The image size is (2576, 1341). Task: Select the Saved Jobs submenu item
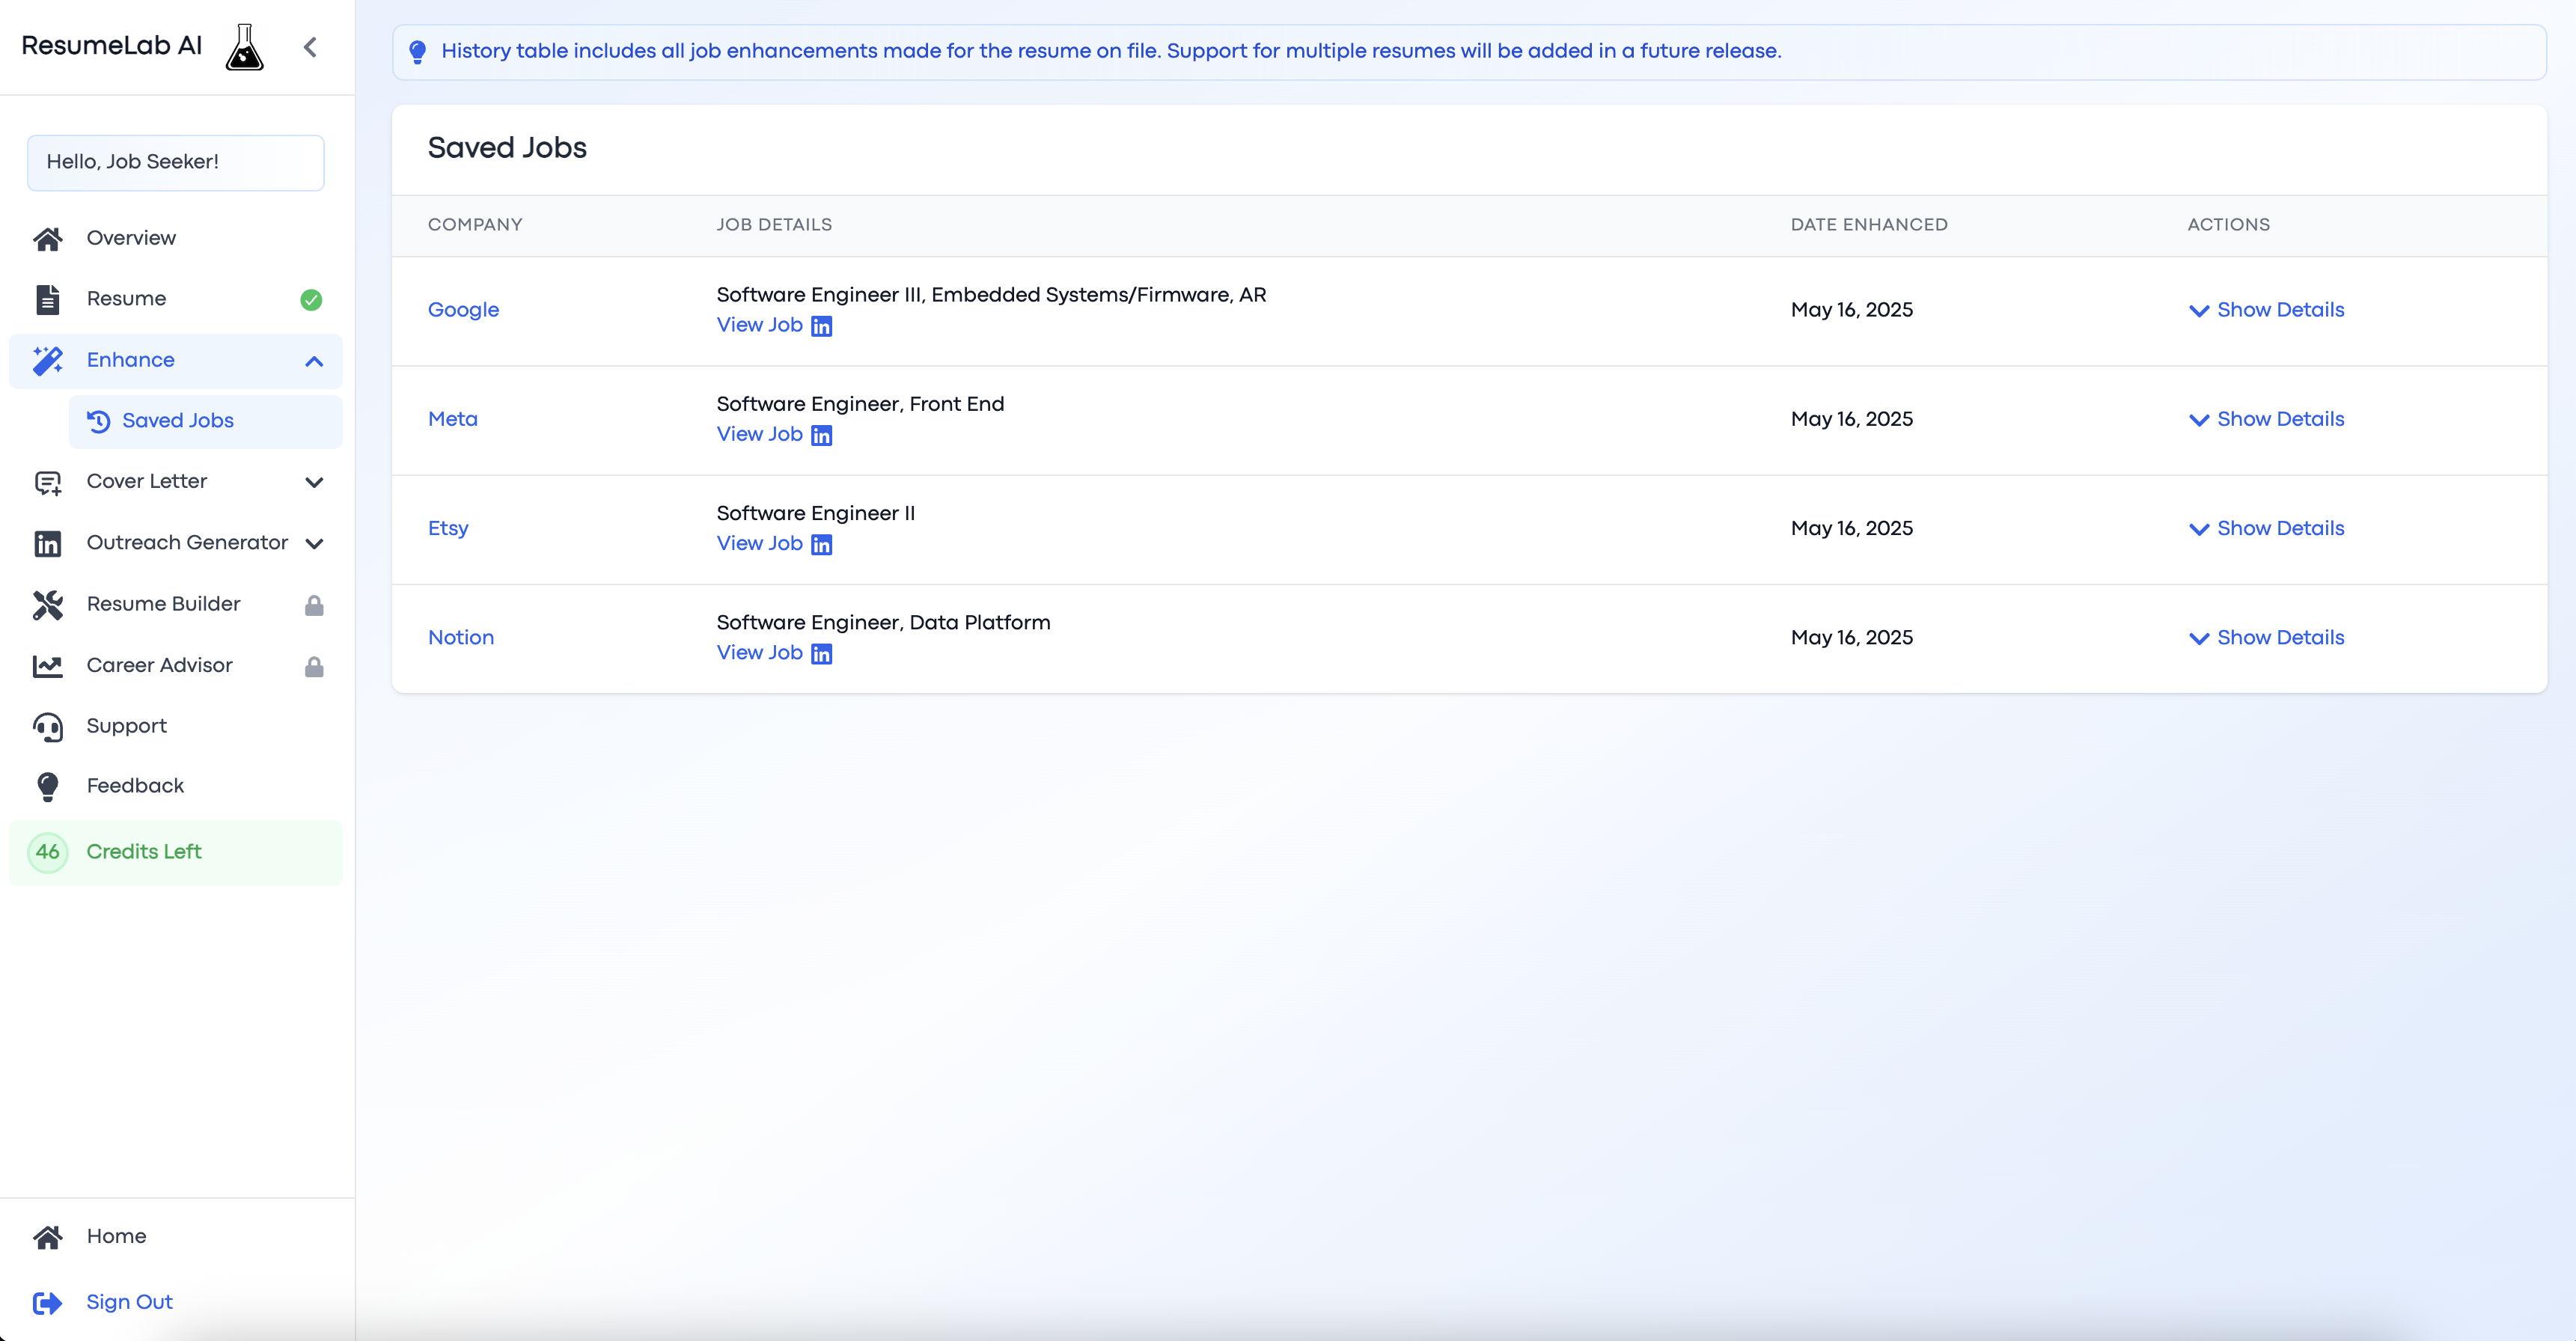click(x=178, y=421)
